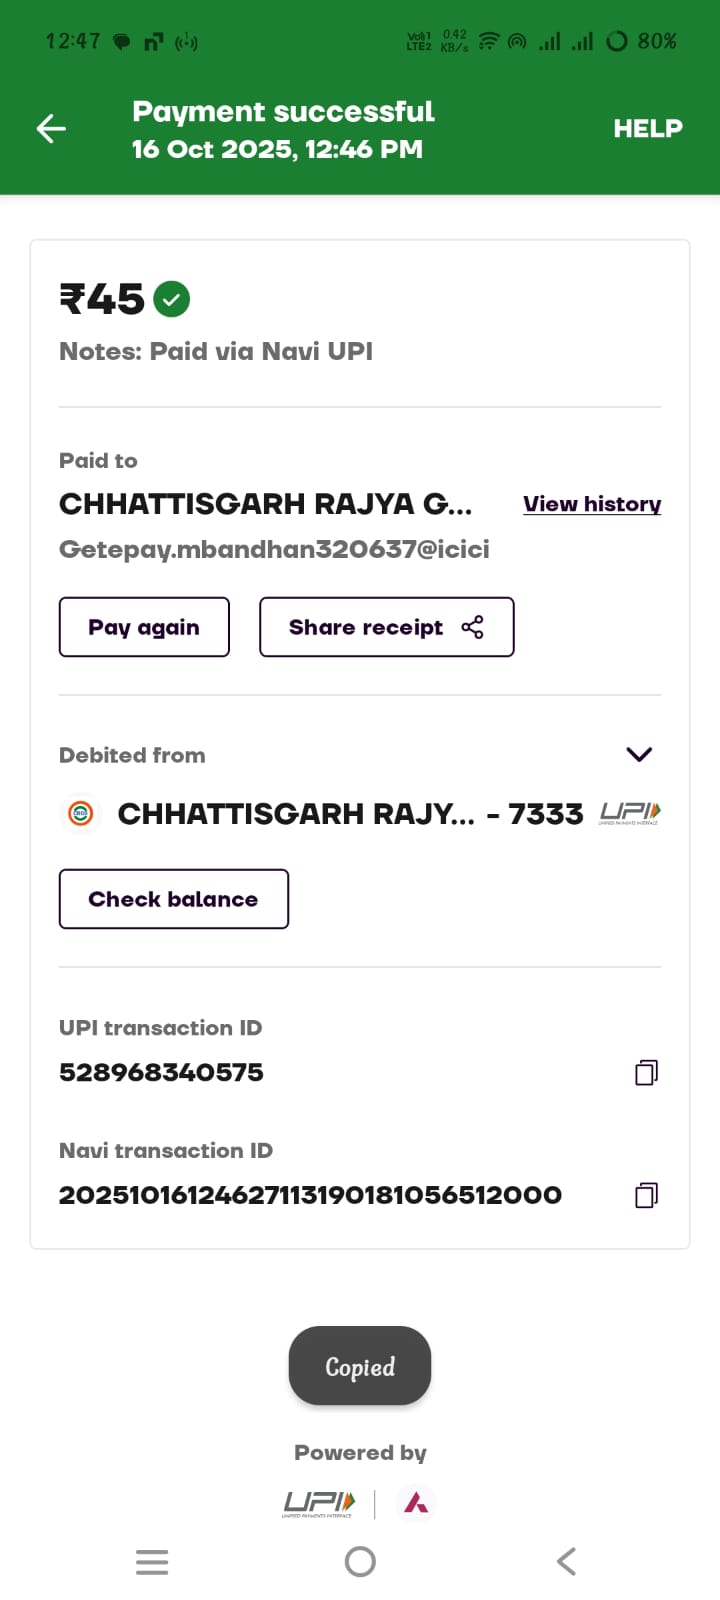This screenshot has height=1600, width=720.
Task: Tap Share receipt button
Action: pyautogui.click(x=386, y=627)
